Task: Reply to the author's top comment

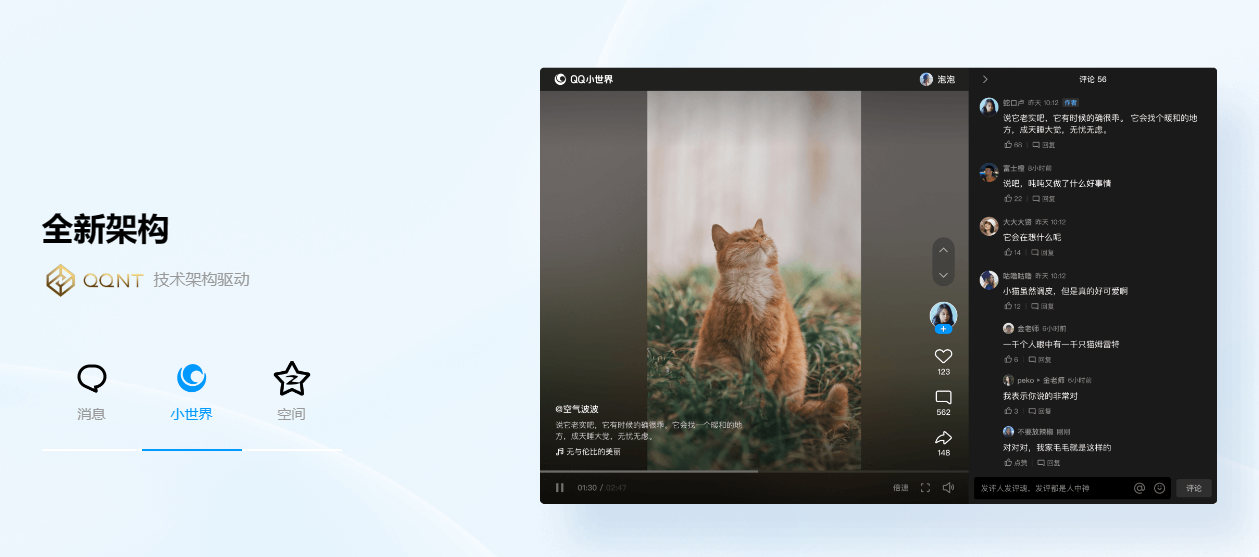Action: 1043,145
